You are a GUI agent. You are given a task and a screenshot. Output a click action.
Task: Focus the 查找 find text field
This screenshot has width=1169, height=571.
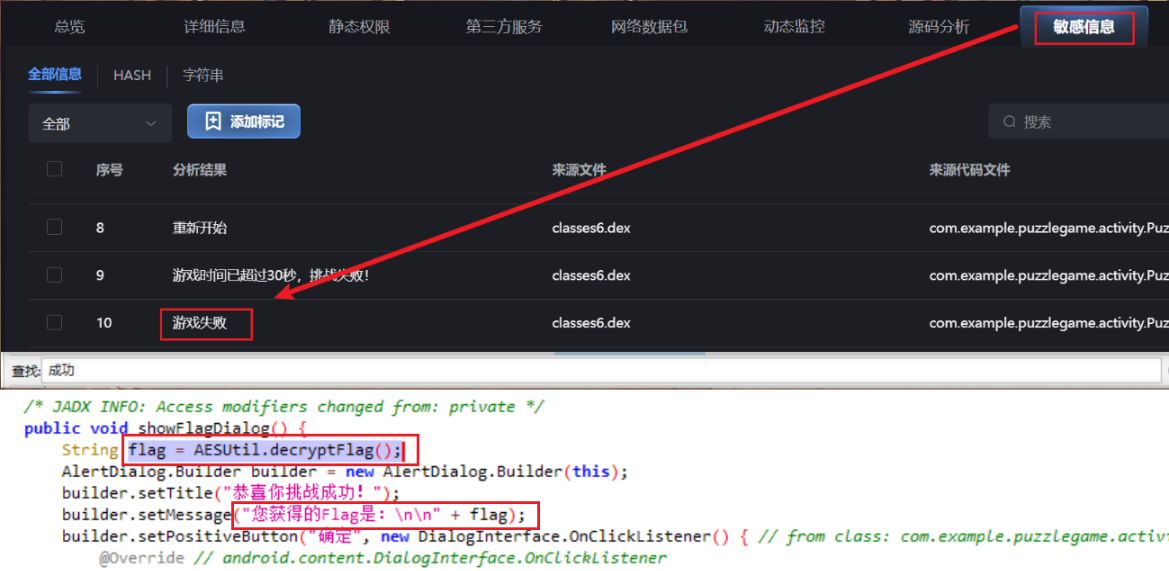coord(600,371)
